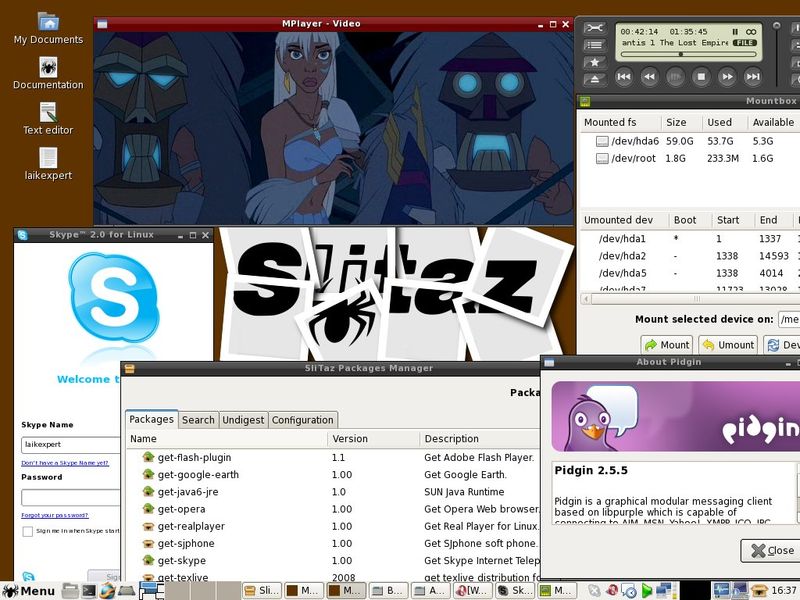This screenshot has width=800, height=600.
Task: Open My Documents desktop icon
Action: pos(48,29)
